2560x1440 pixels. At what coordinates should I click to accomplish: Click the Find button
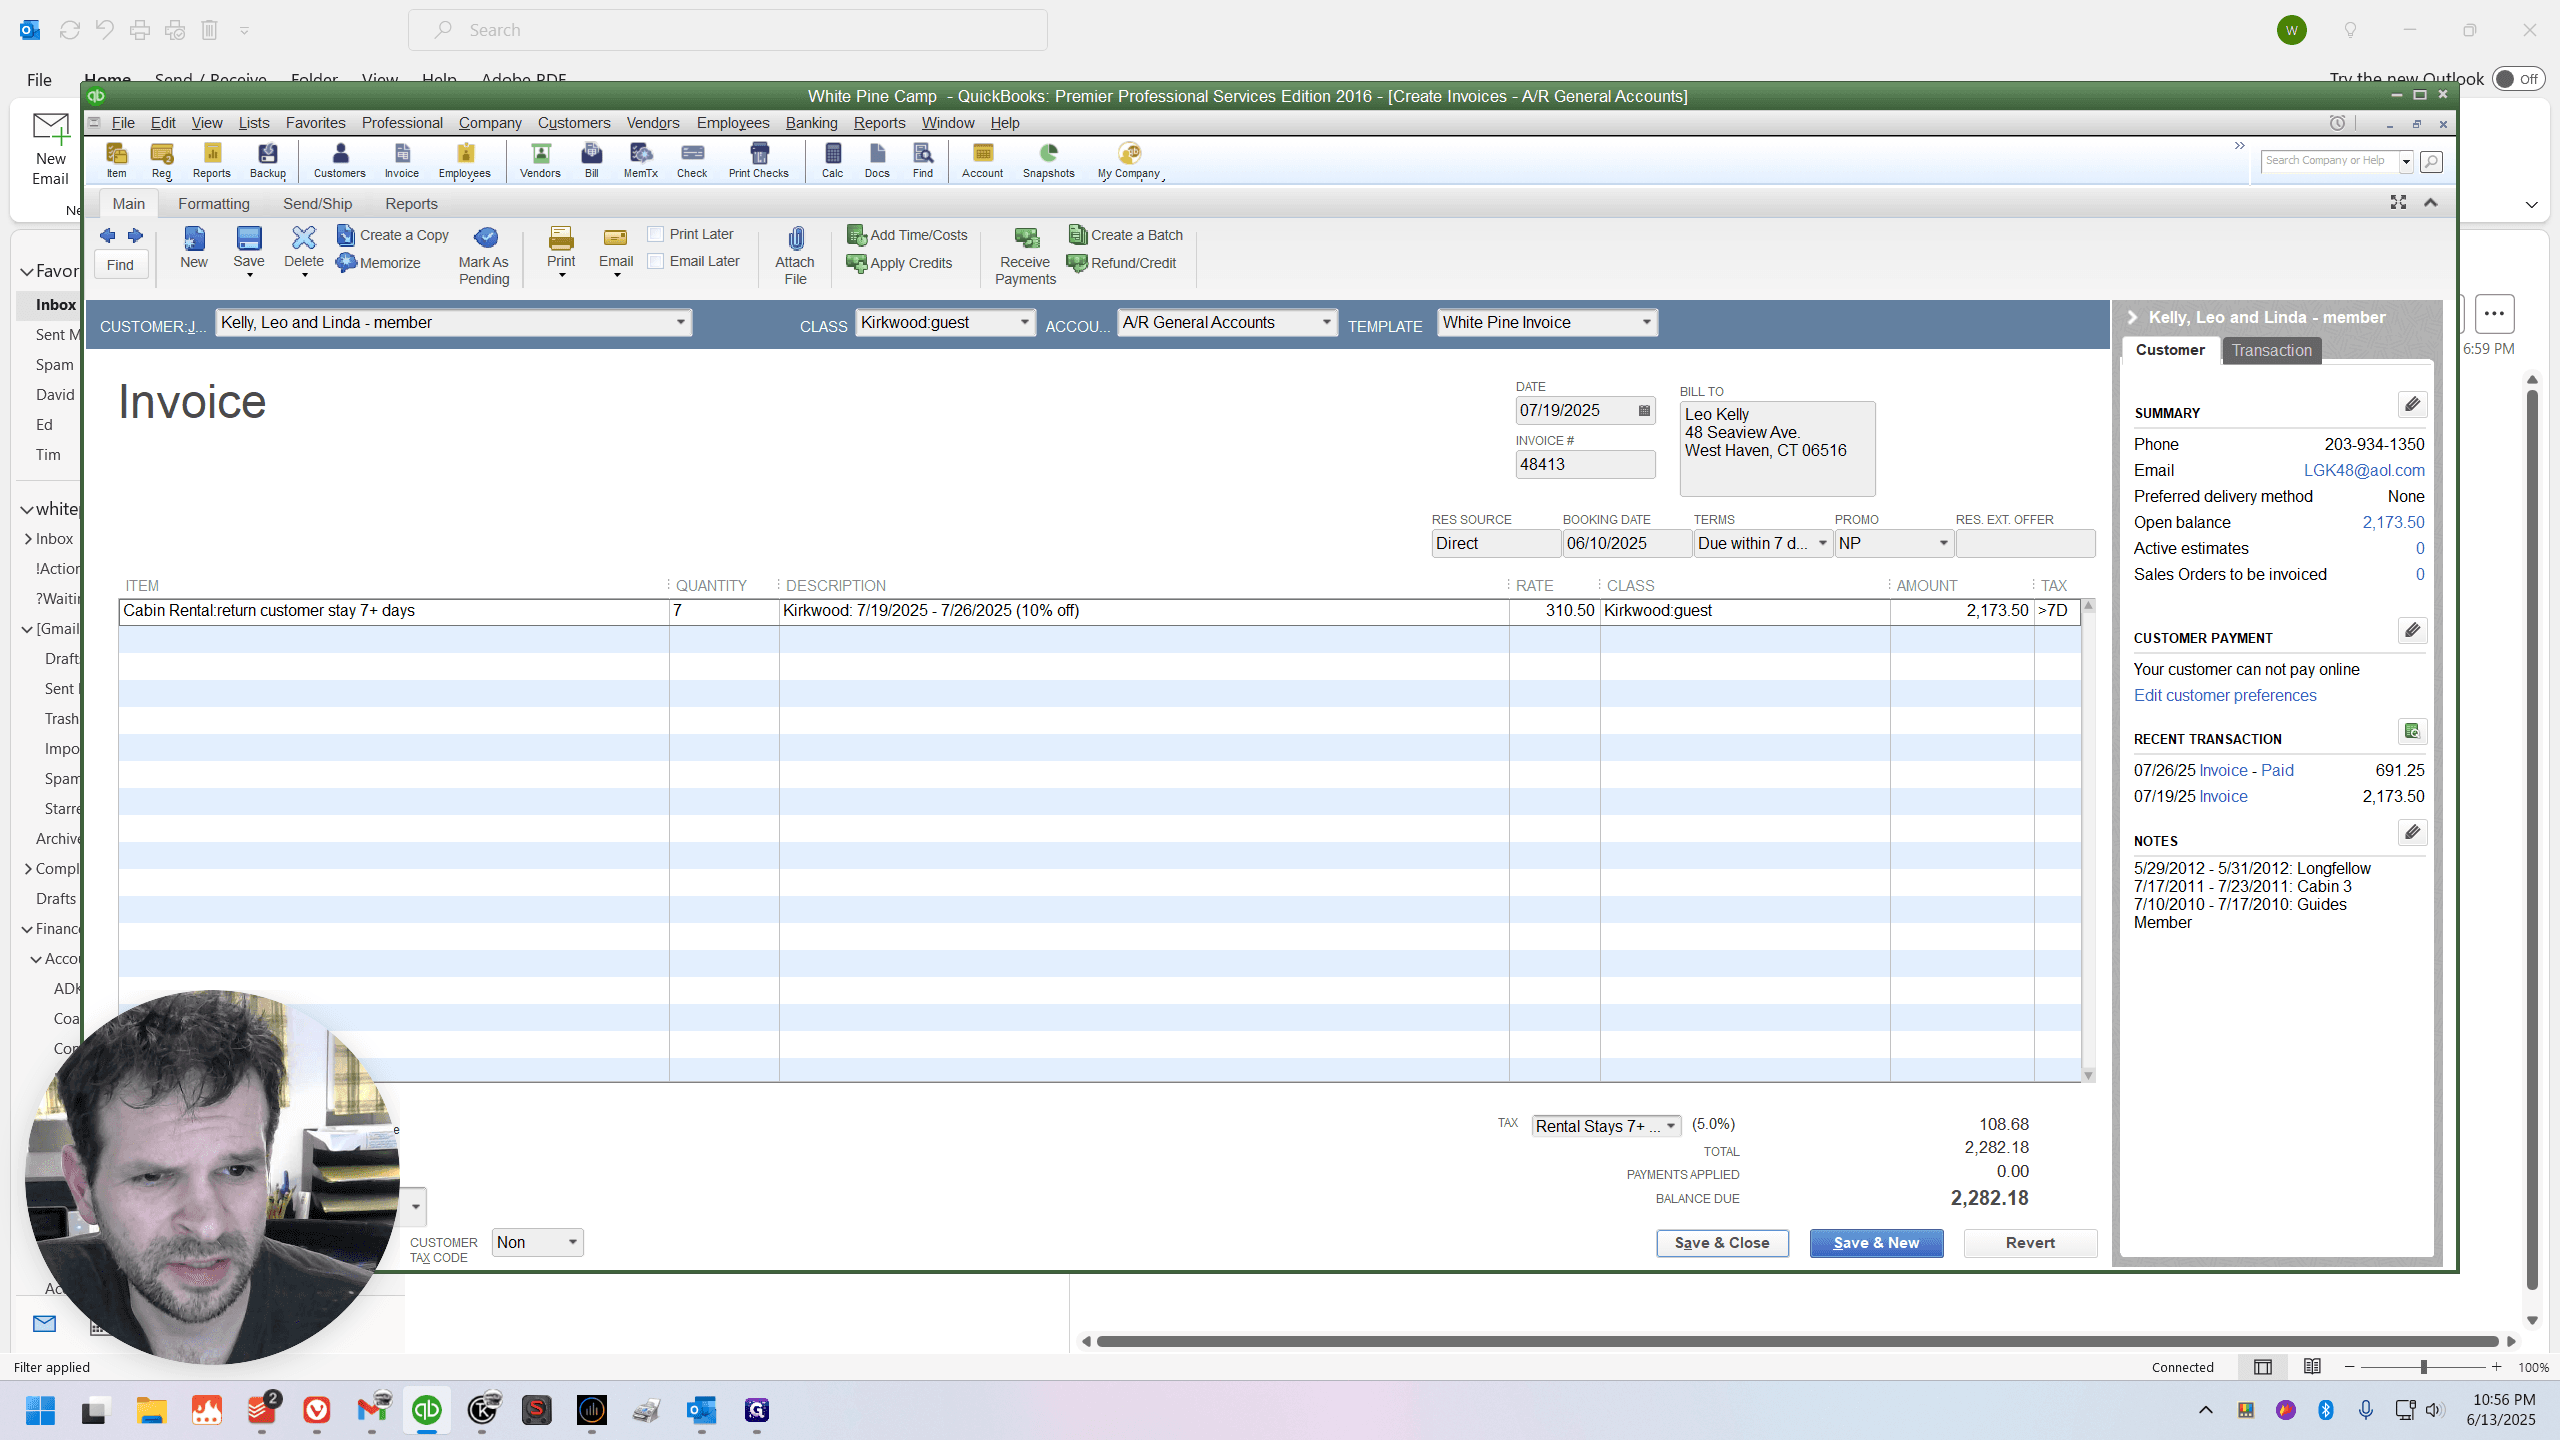(x=120, y=265)
